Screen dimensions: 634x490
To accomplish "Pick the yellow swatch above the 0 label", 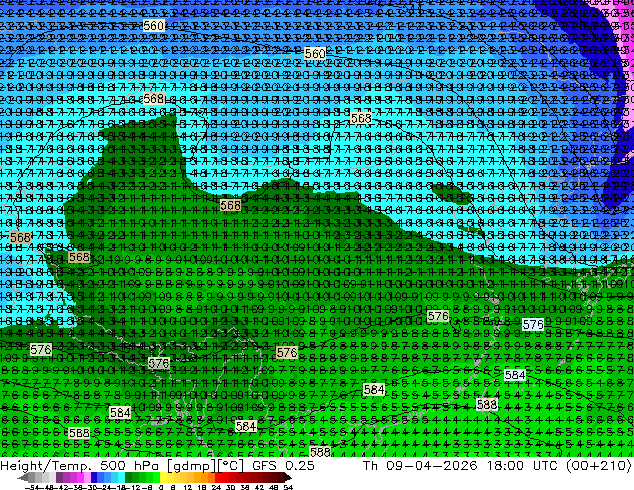I will 163,477.
